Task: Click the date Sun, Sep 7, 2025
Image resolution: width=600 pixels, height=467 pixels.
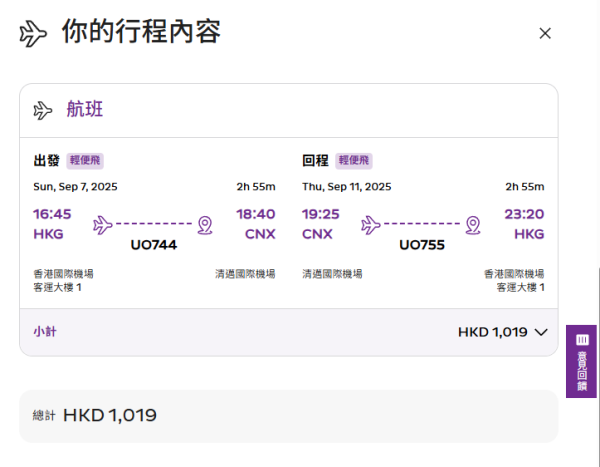Action: tap(75, 187)
